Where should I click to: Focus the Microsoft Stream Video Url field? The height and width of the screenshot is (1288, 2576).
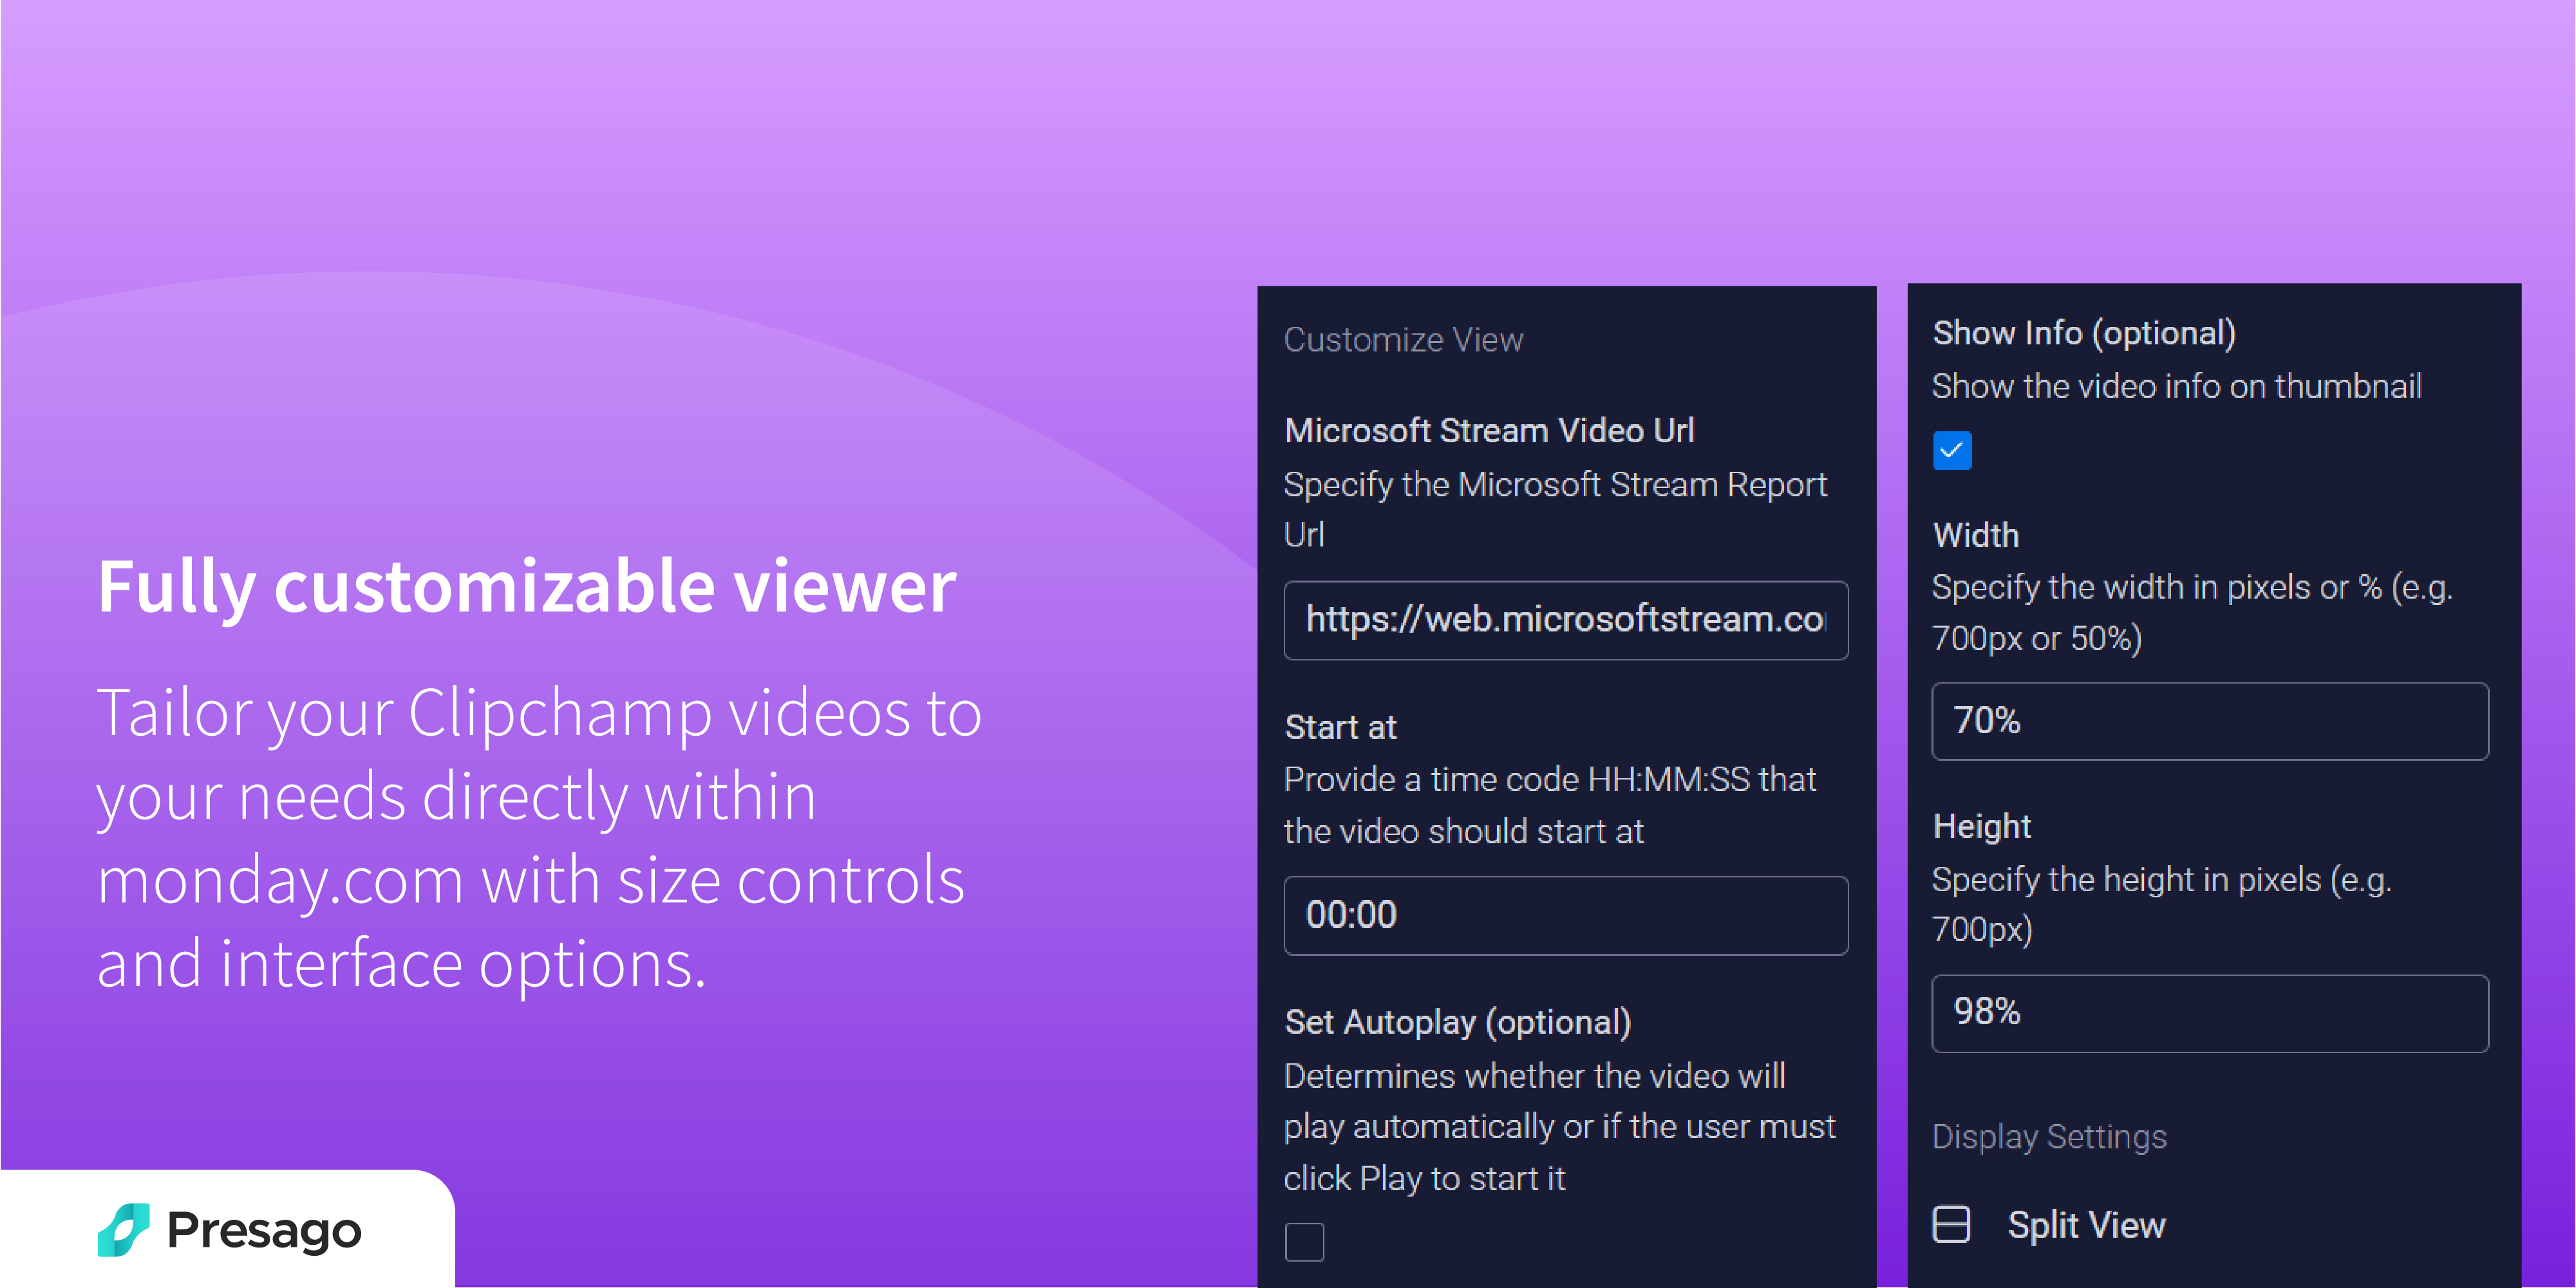click(1565, 620)
